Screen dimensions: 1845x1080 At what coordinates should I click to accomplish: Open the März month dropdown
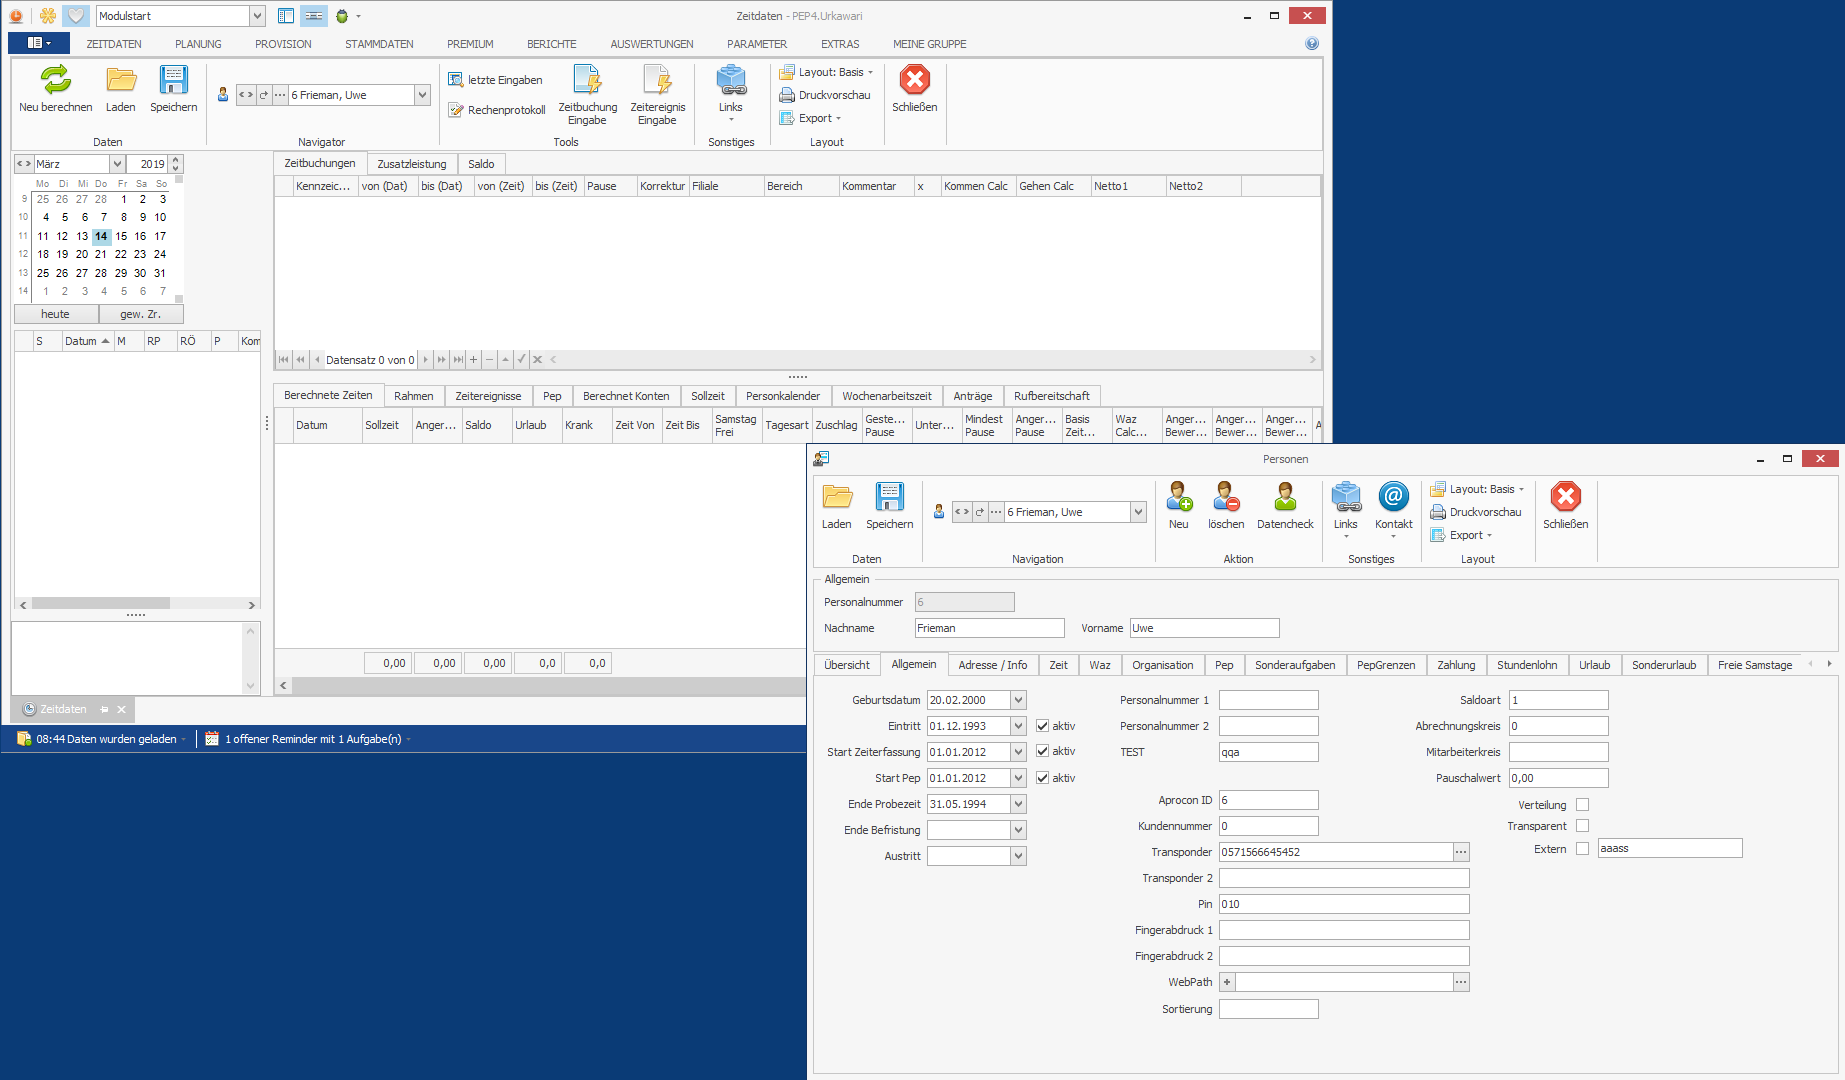pyautogui.click(x=116, y=164)
